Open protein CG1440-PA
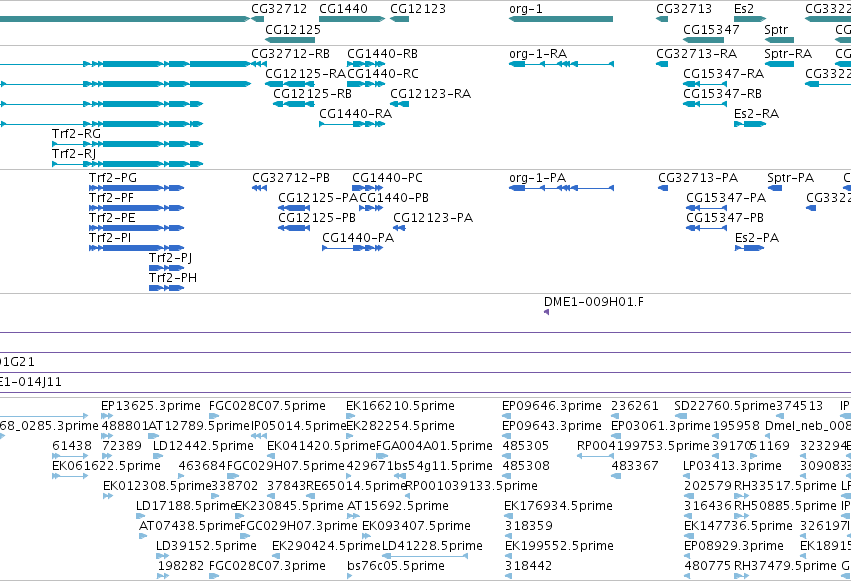851x581 pixels. tap(358, 238)
